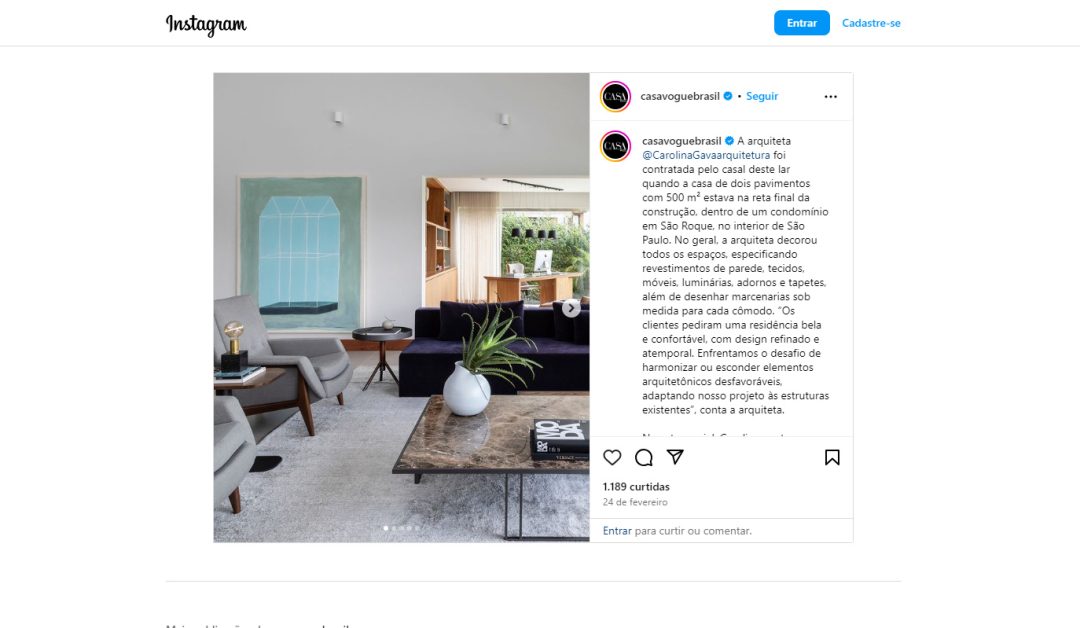Advance carousel with the next arrow

coord(571,308)
